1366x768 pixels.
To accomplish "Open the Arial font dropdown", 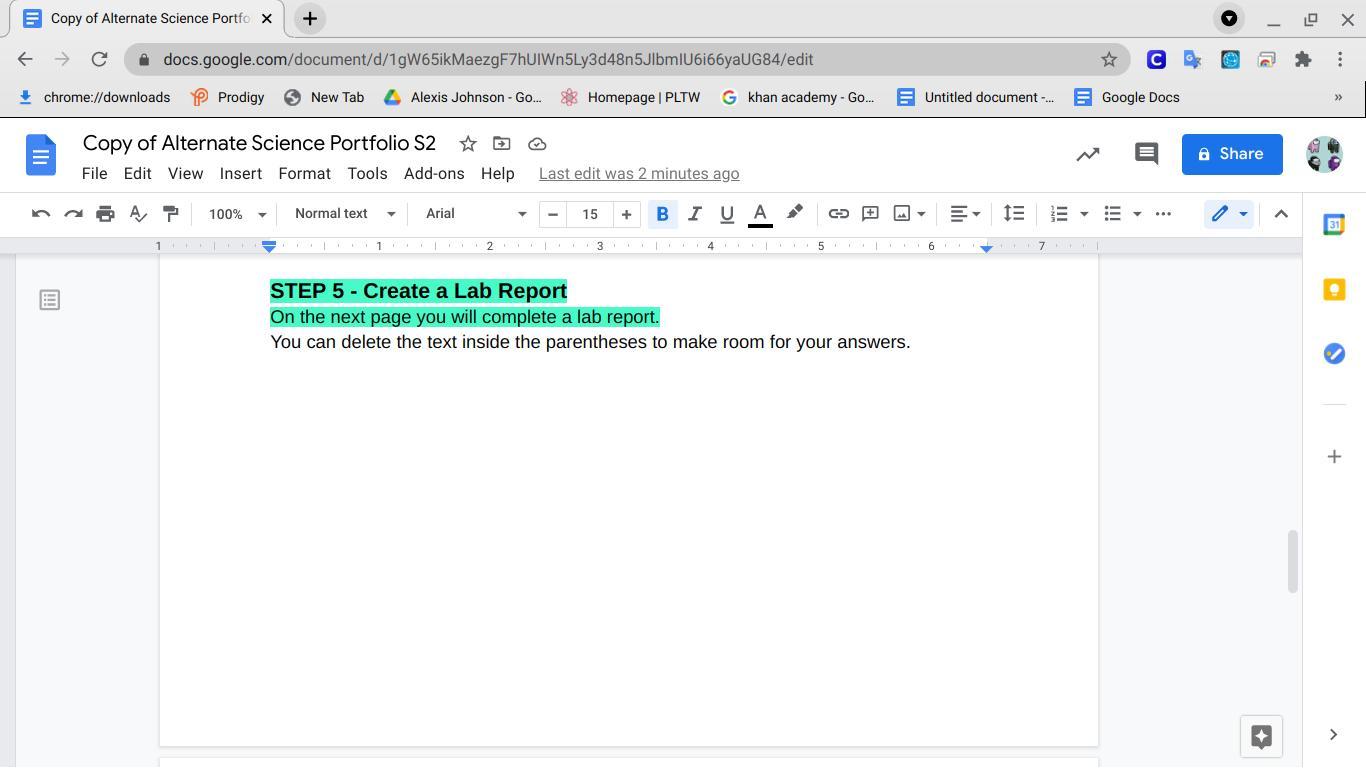I will pyautogui.click(x=475, y=213).
